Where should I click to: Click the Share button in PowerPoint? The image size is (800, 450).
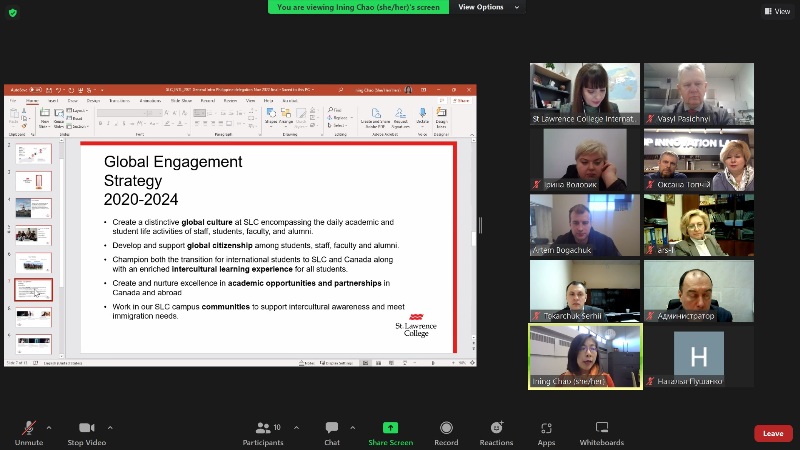pos(461,101)
